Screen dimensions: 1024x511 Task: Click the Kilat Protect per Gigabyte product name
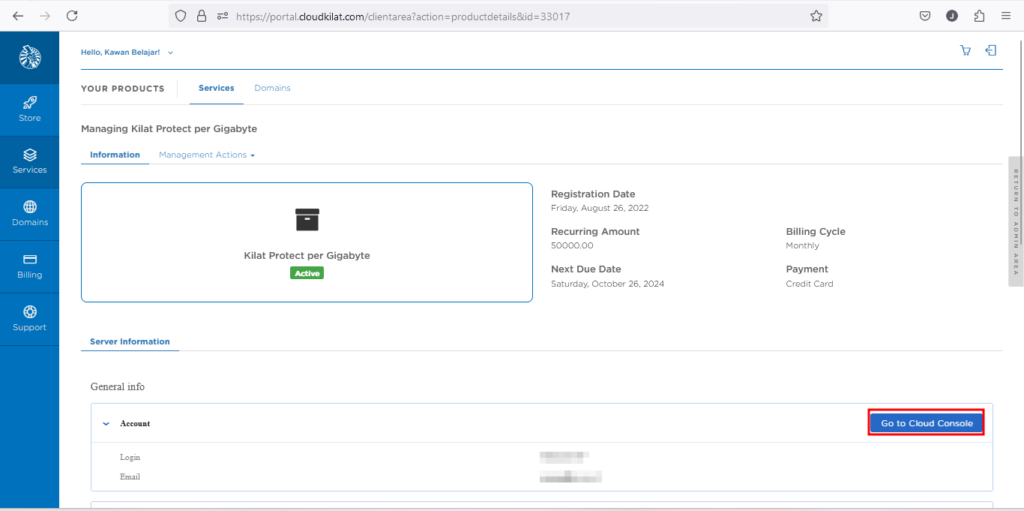pos(307,256)
